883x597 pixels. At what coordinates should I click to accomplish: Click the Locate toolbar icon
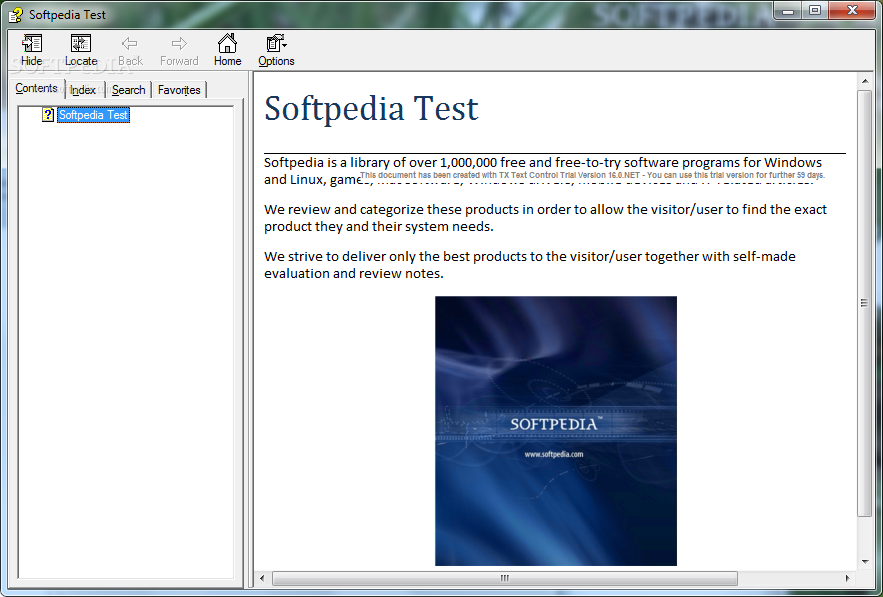point(81,50)
